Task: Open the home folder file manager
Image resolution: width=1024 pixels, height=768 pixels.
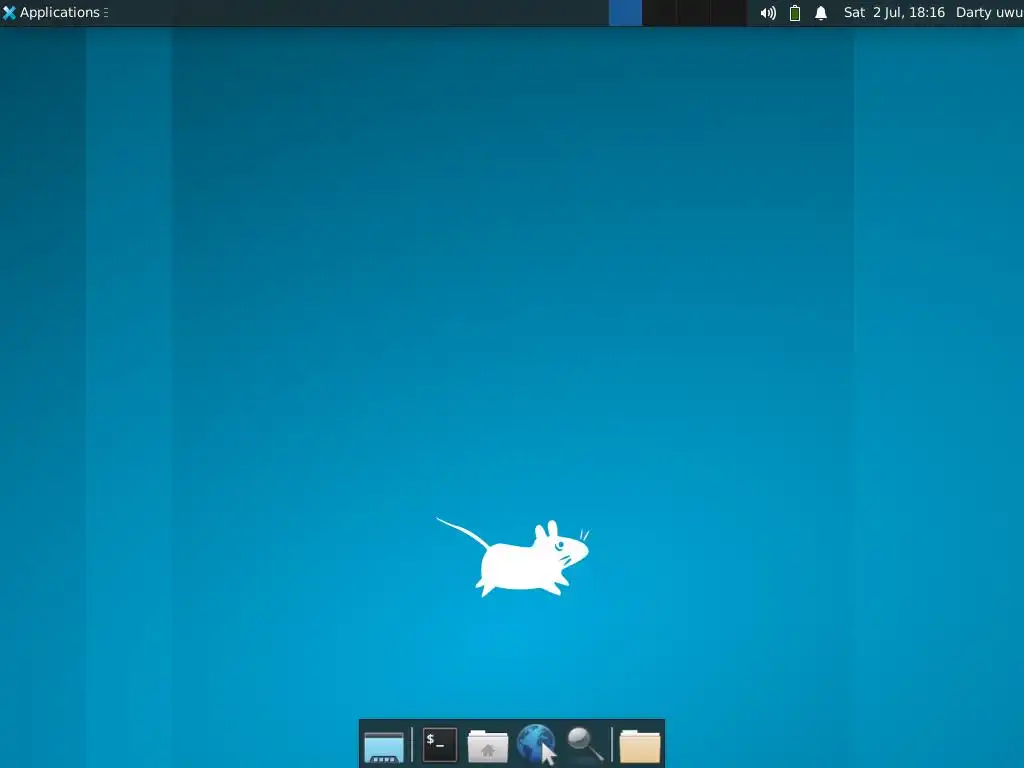Action: pyautogui.click(x=488, y=745)
